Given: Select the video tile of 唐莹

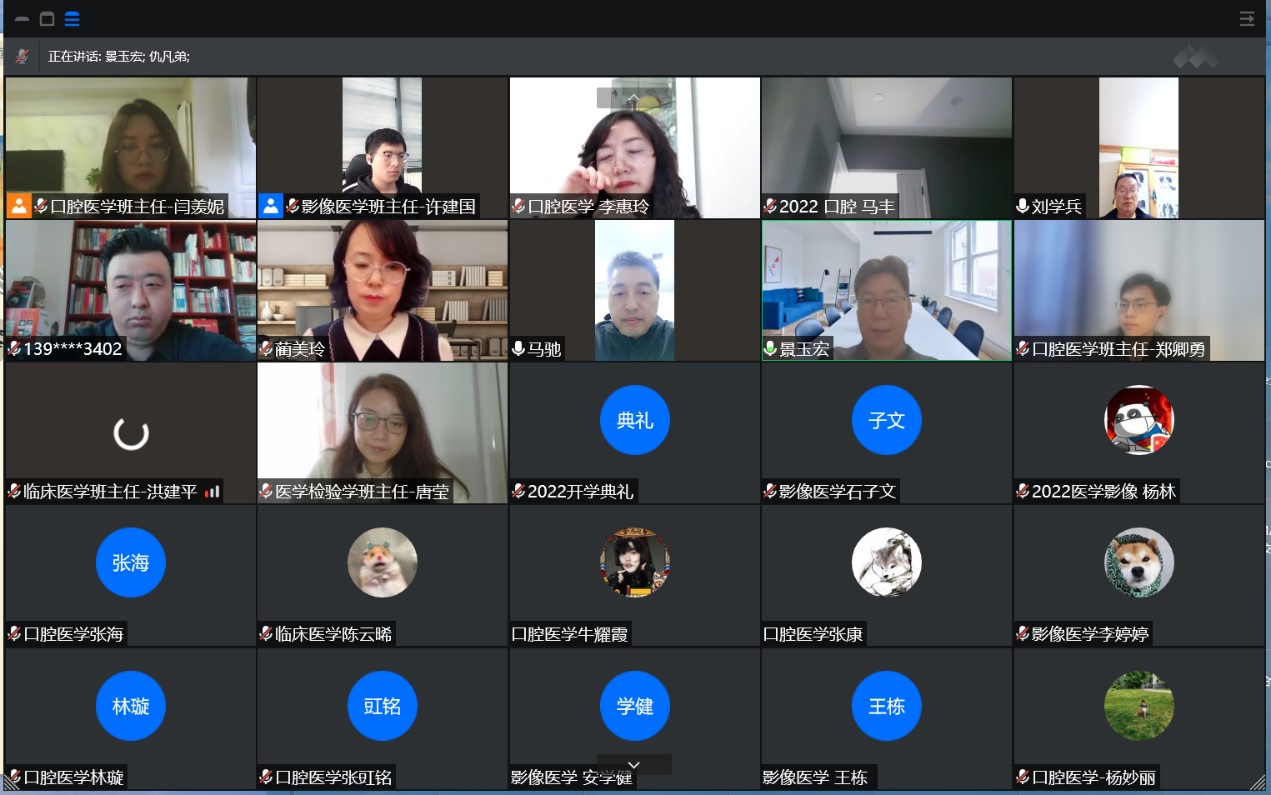Looking at the screenshot, I should (x=382, y=432).
